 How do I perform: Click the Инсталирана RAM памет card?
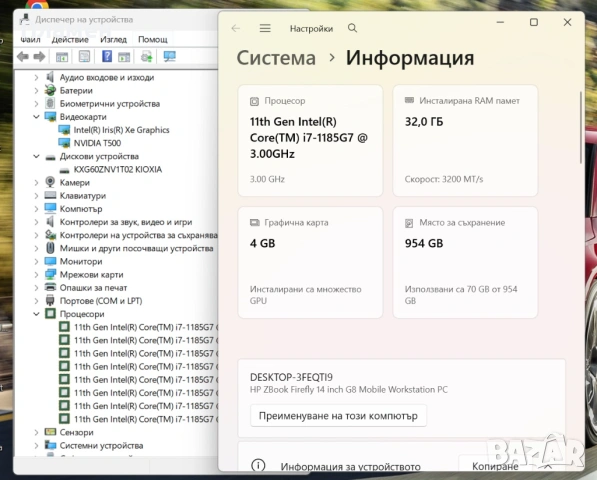tap(465, 141)
